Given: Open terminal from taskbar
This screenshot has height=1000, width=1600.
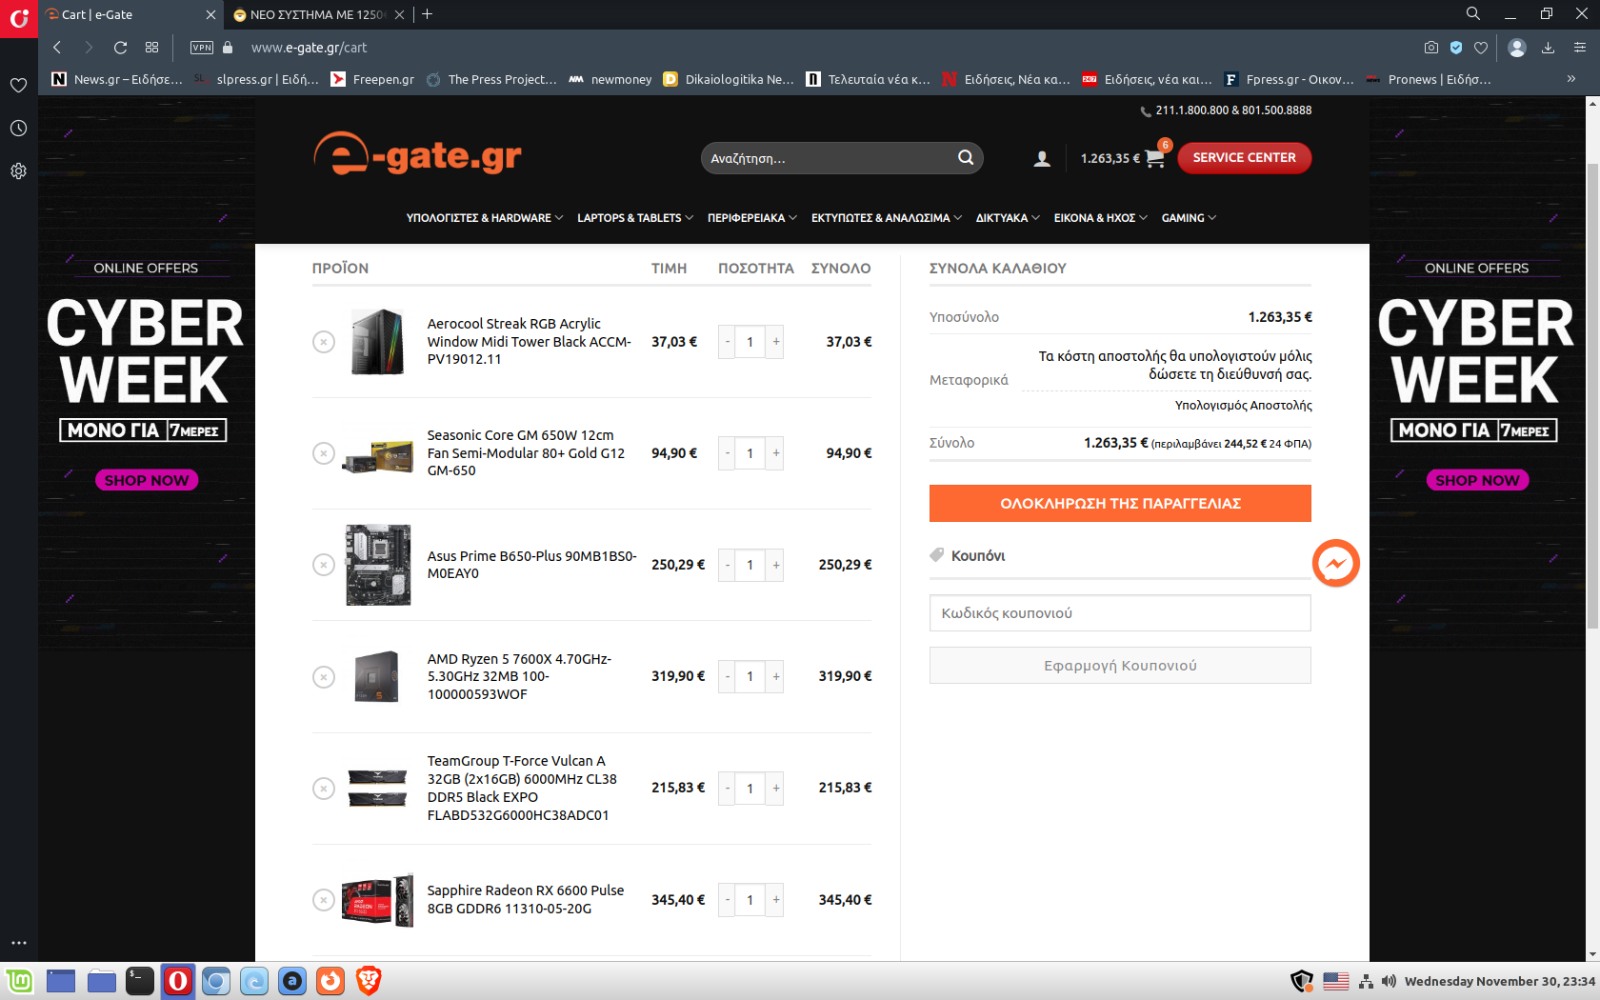Looking at the screenshot, I should [x=140, y=981].
